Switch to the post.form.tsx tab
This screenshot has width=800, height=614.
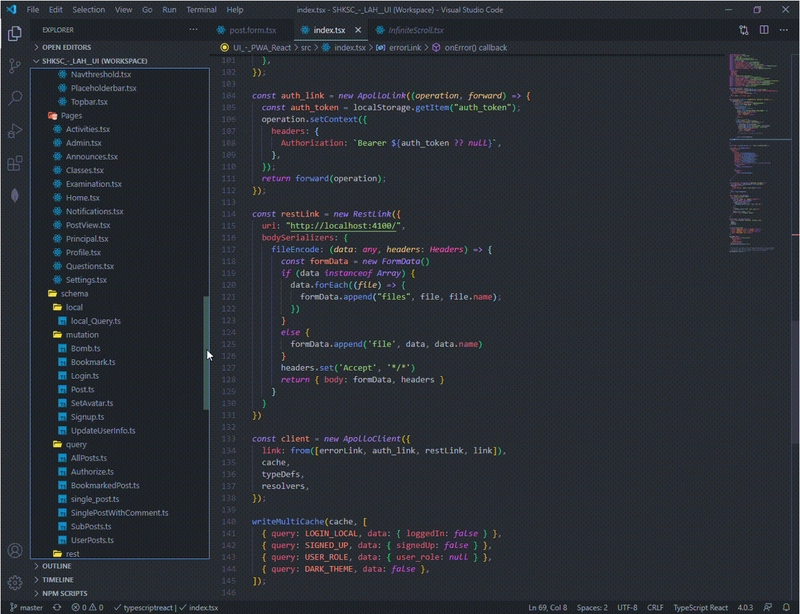coord(247,30)
